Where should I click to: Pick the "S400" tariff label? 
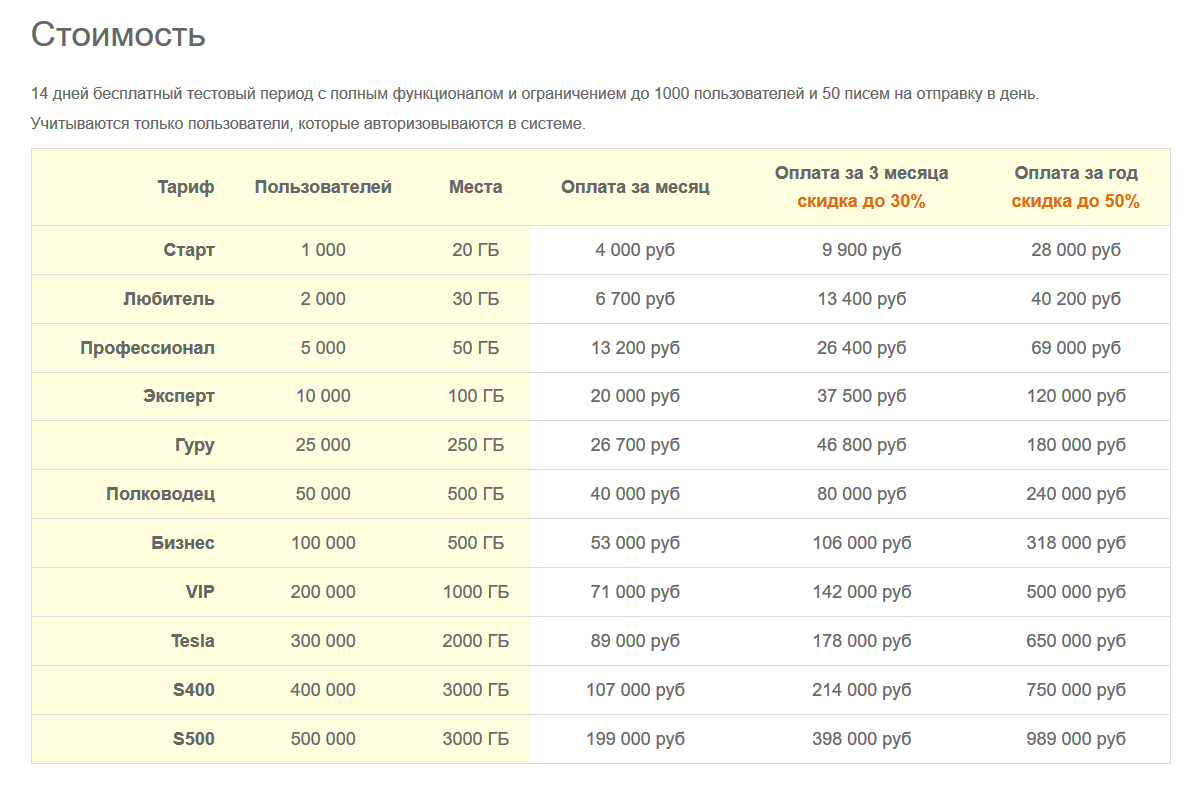(194, 690)
